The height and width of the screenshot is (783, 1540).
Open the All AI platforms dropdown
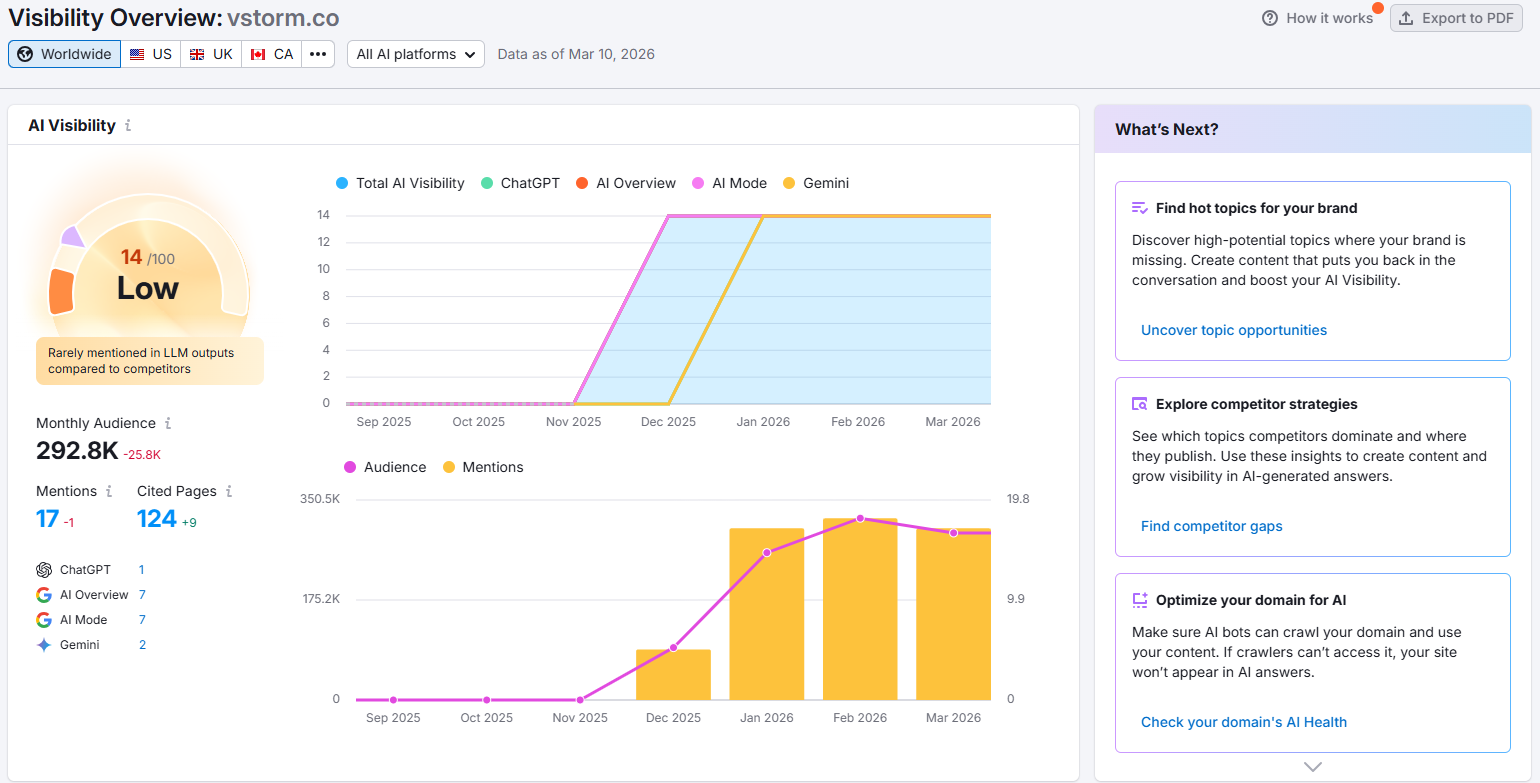click(416, 54)
